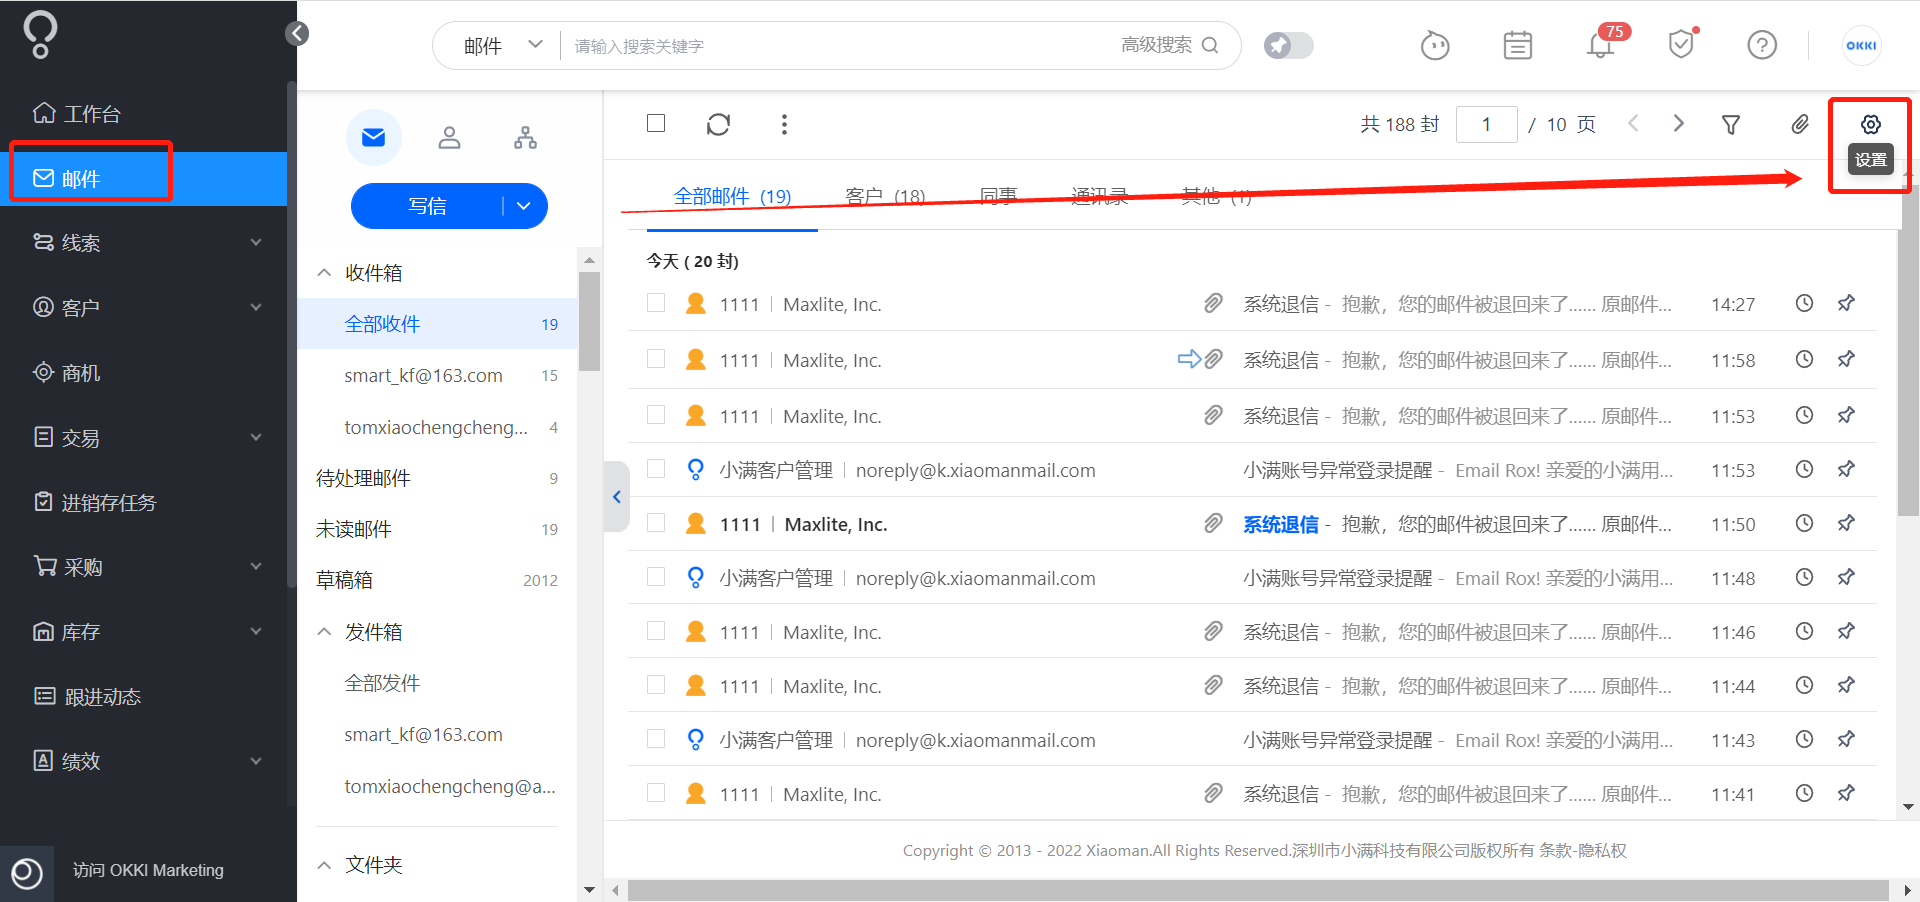1920x902 pixels.
Task: Select the 14:27 Maxlite mail checkbox
Action: pyautogui.click(x=656, y=303)
